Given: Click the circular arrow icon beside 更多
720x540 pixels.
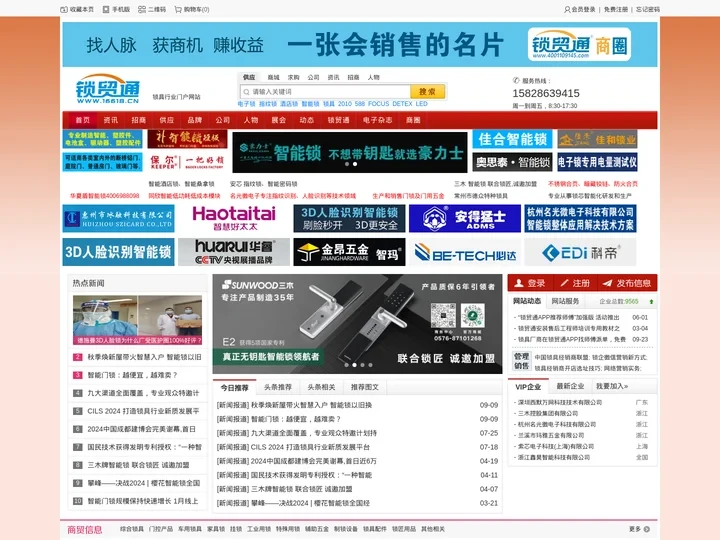Looking at the screenshot, I should pyautogui.click(x=647, y=529).
